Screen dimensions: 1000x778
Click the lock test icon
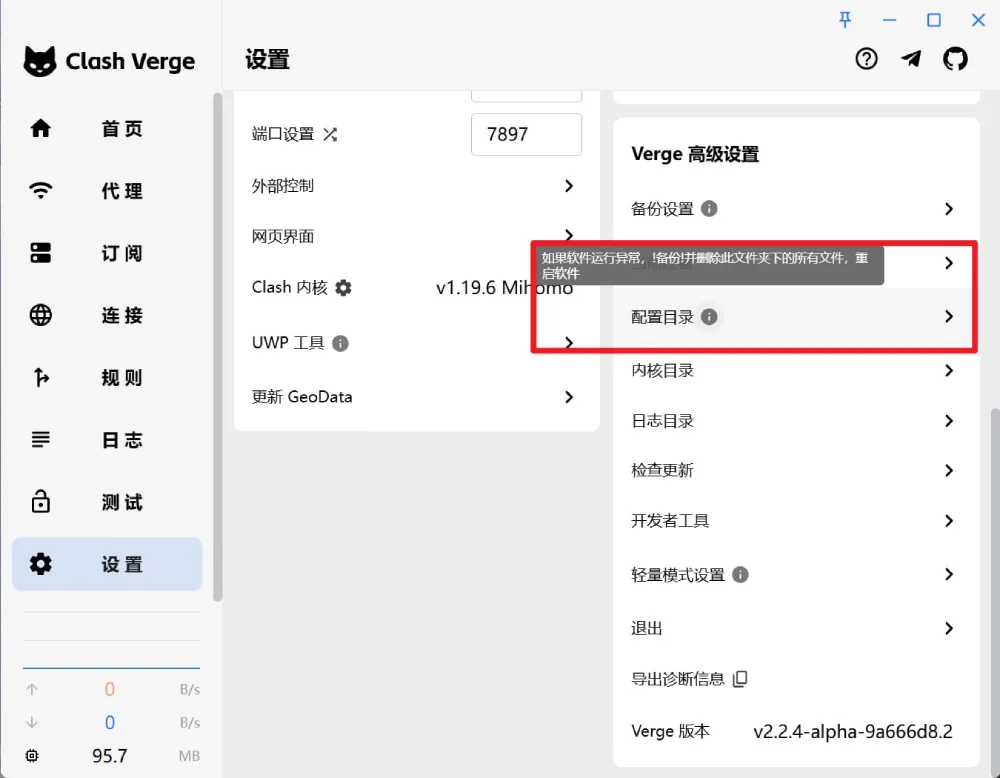coord(41,501)
